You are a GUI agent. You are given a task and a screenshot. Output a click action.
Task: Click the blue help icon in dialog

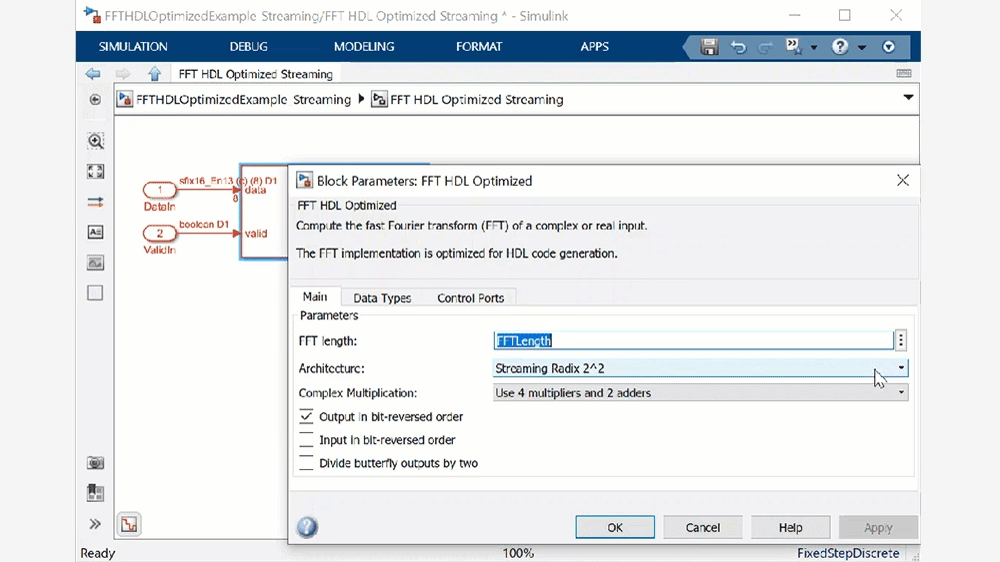pos(307,527)
